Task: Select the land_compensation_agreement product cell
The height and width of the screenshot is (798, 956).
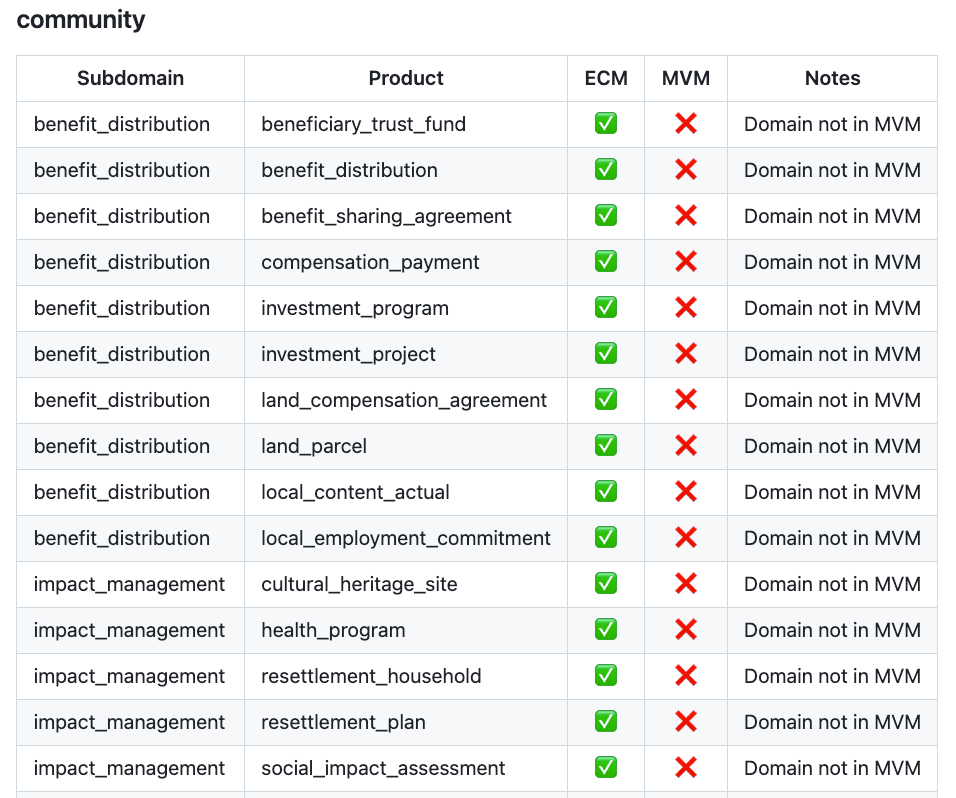Action: (x=406, y=400)
